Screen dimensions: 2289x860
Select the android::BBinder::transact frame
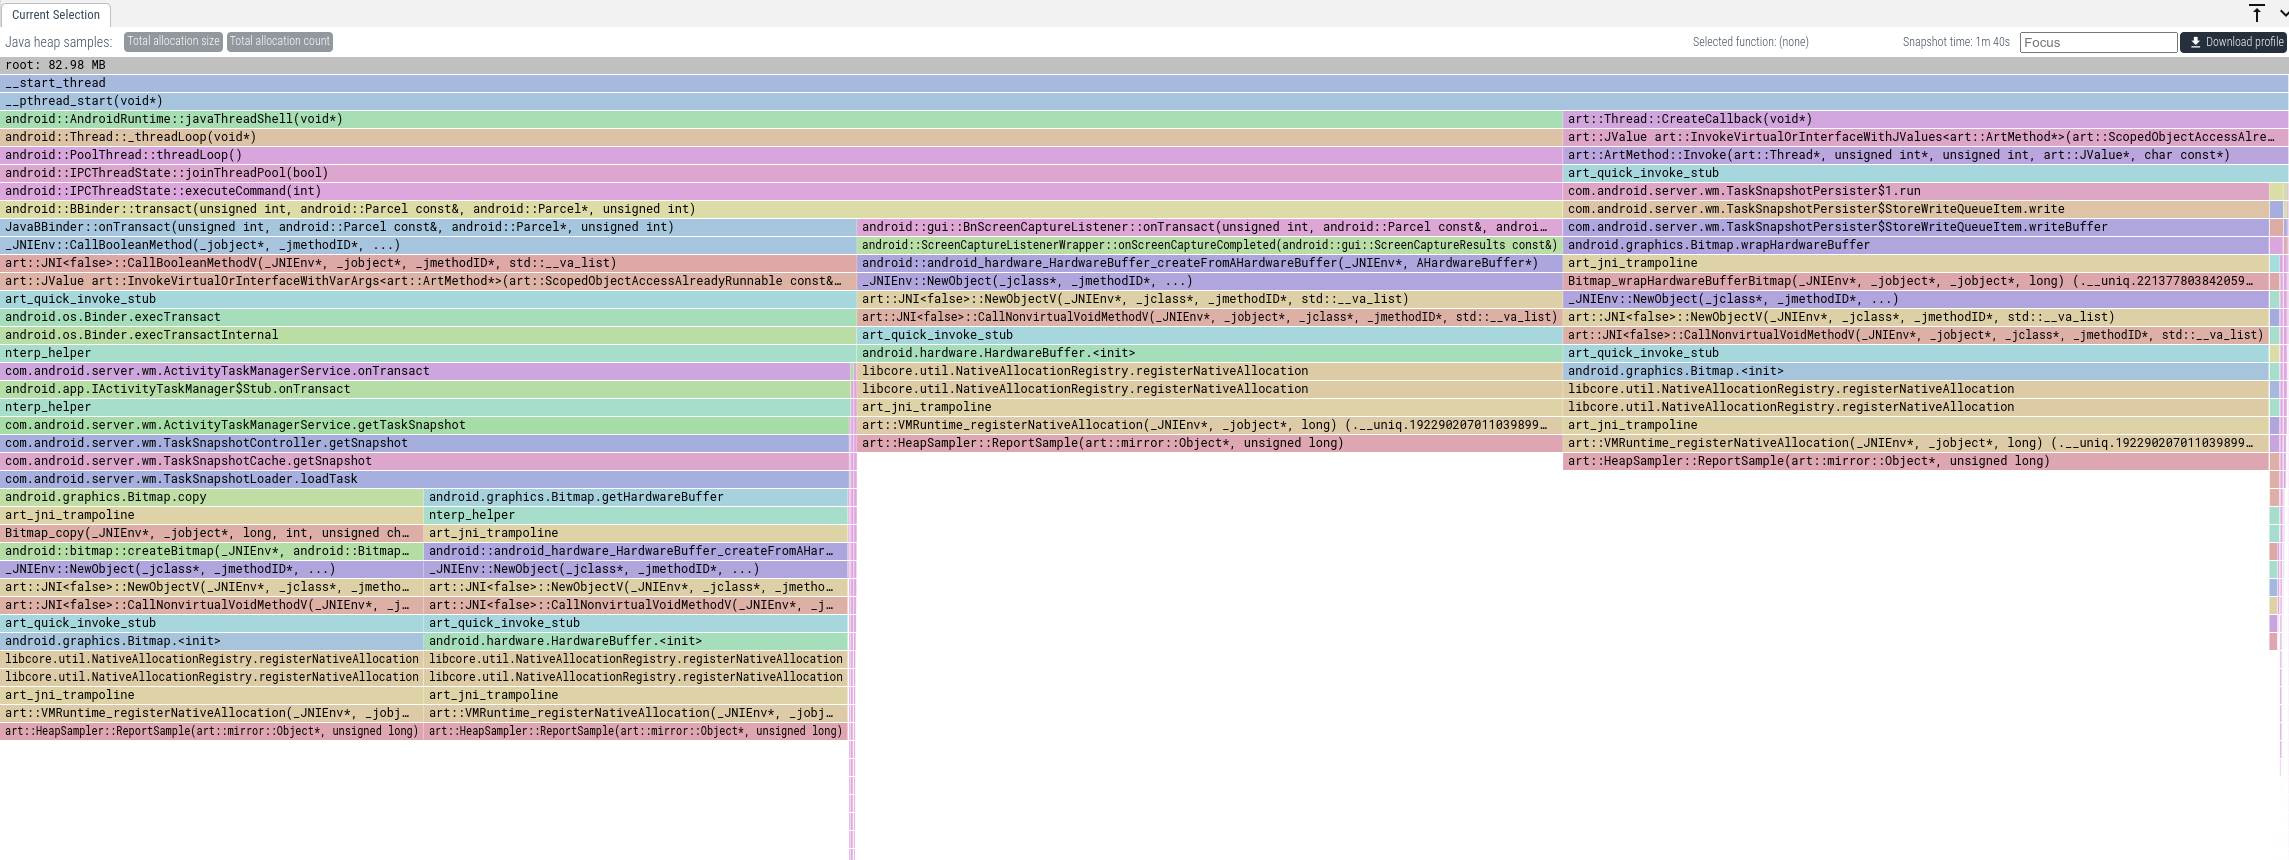pos(781,209)
